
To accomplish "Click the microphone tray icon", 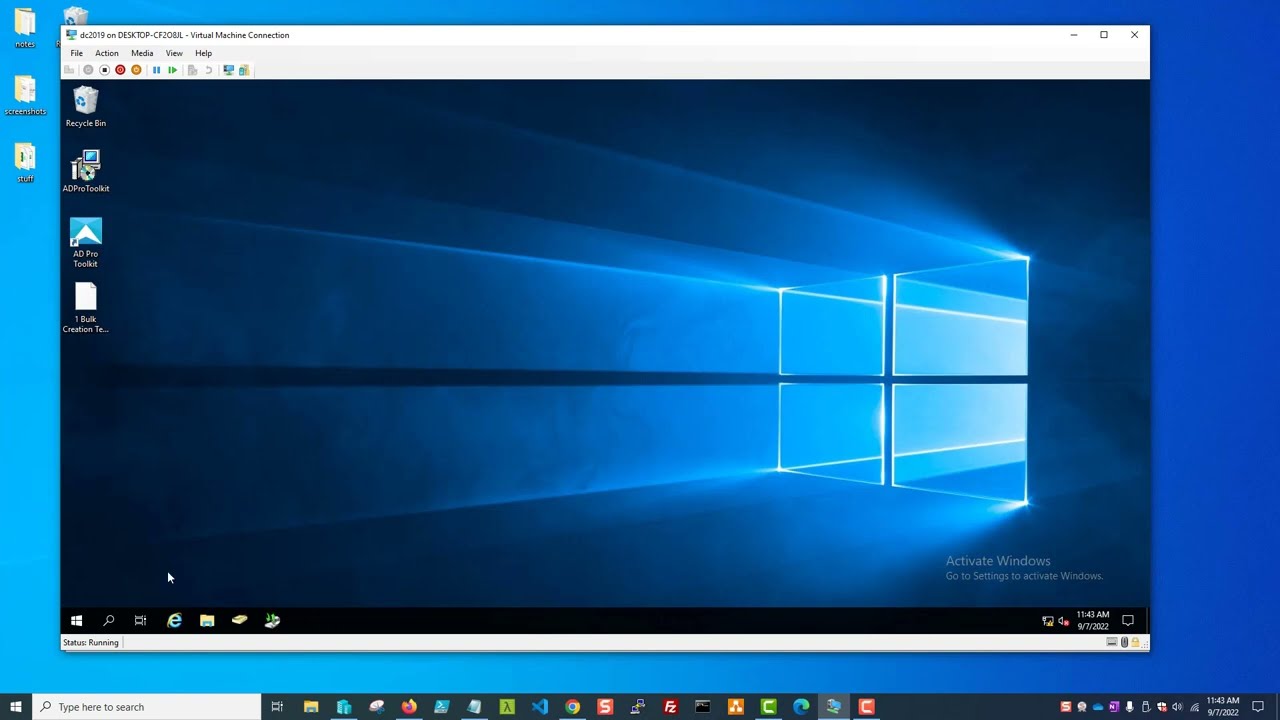I will click(x=1130, y=707).
